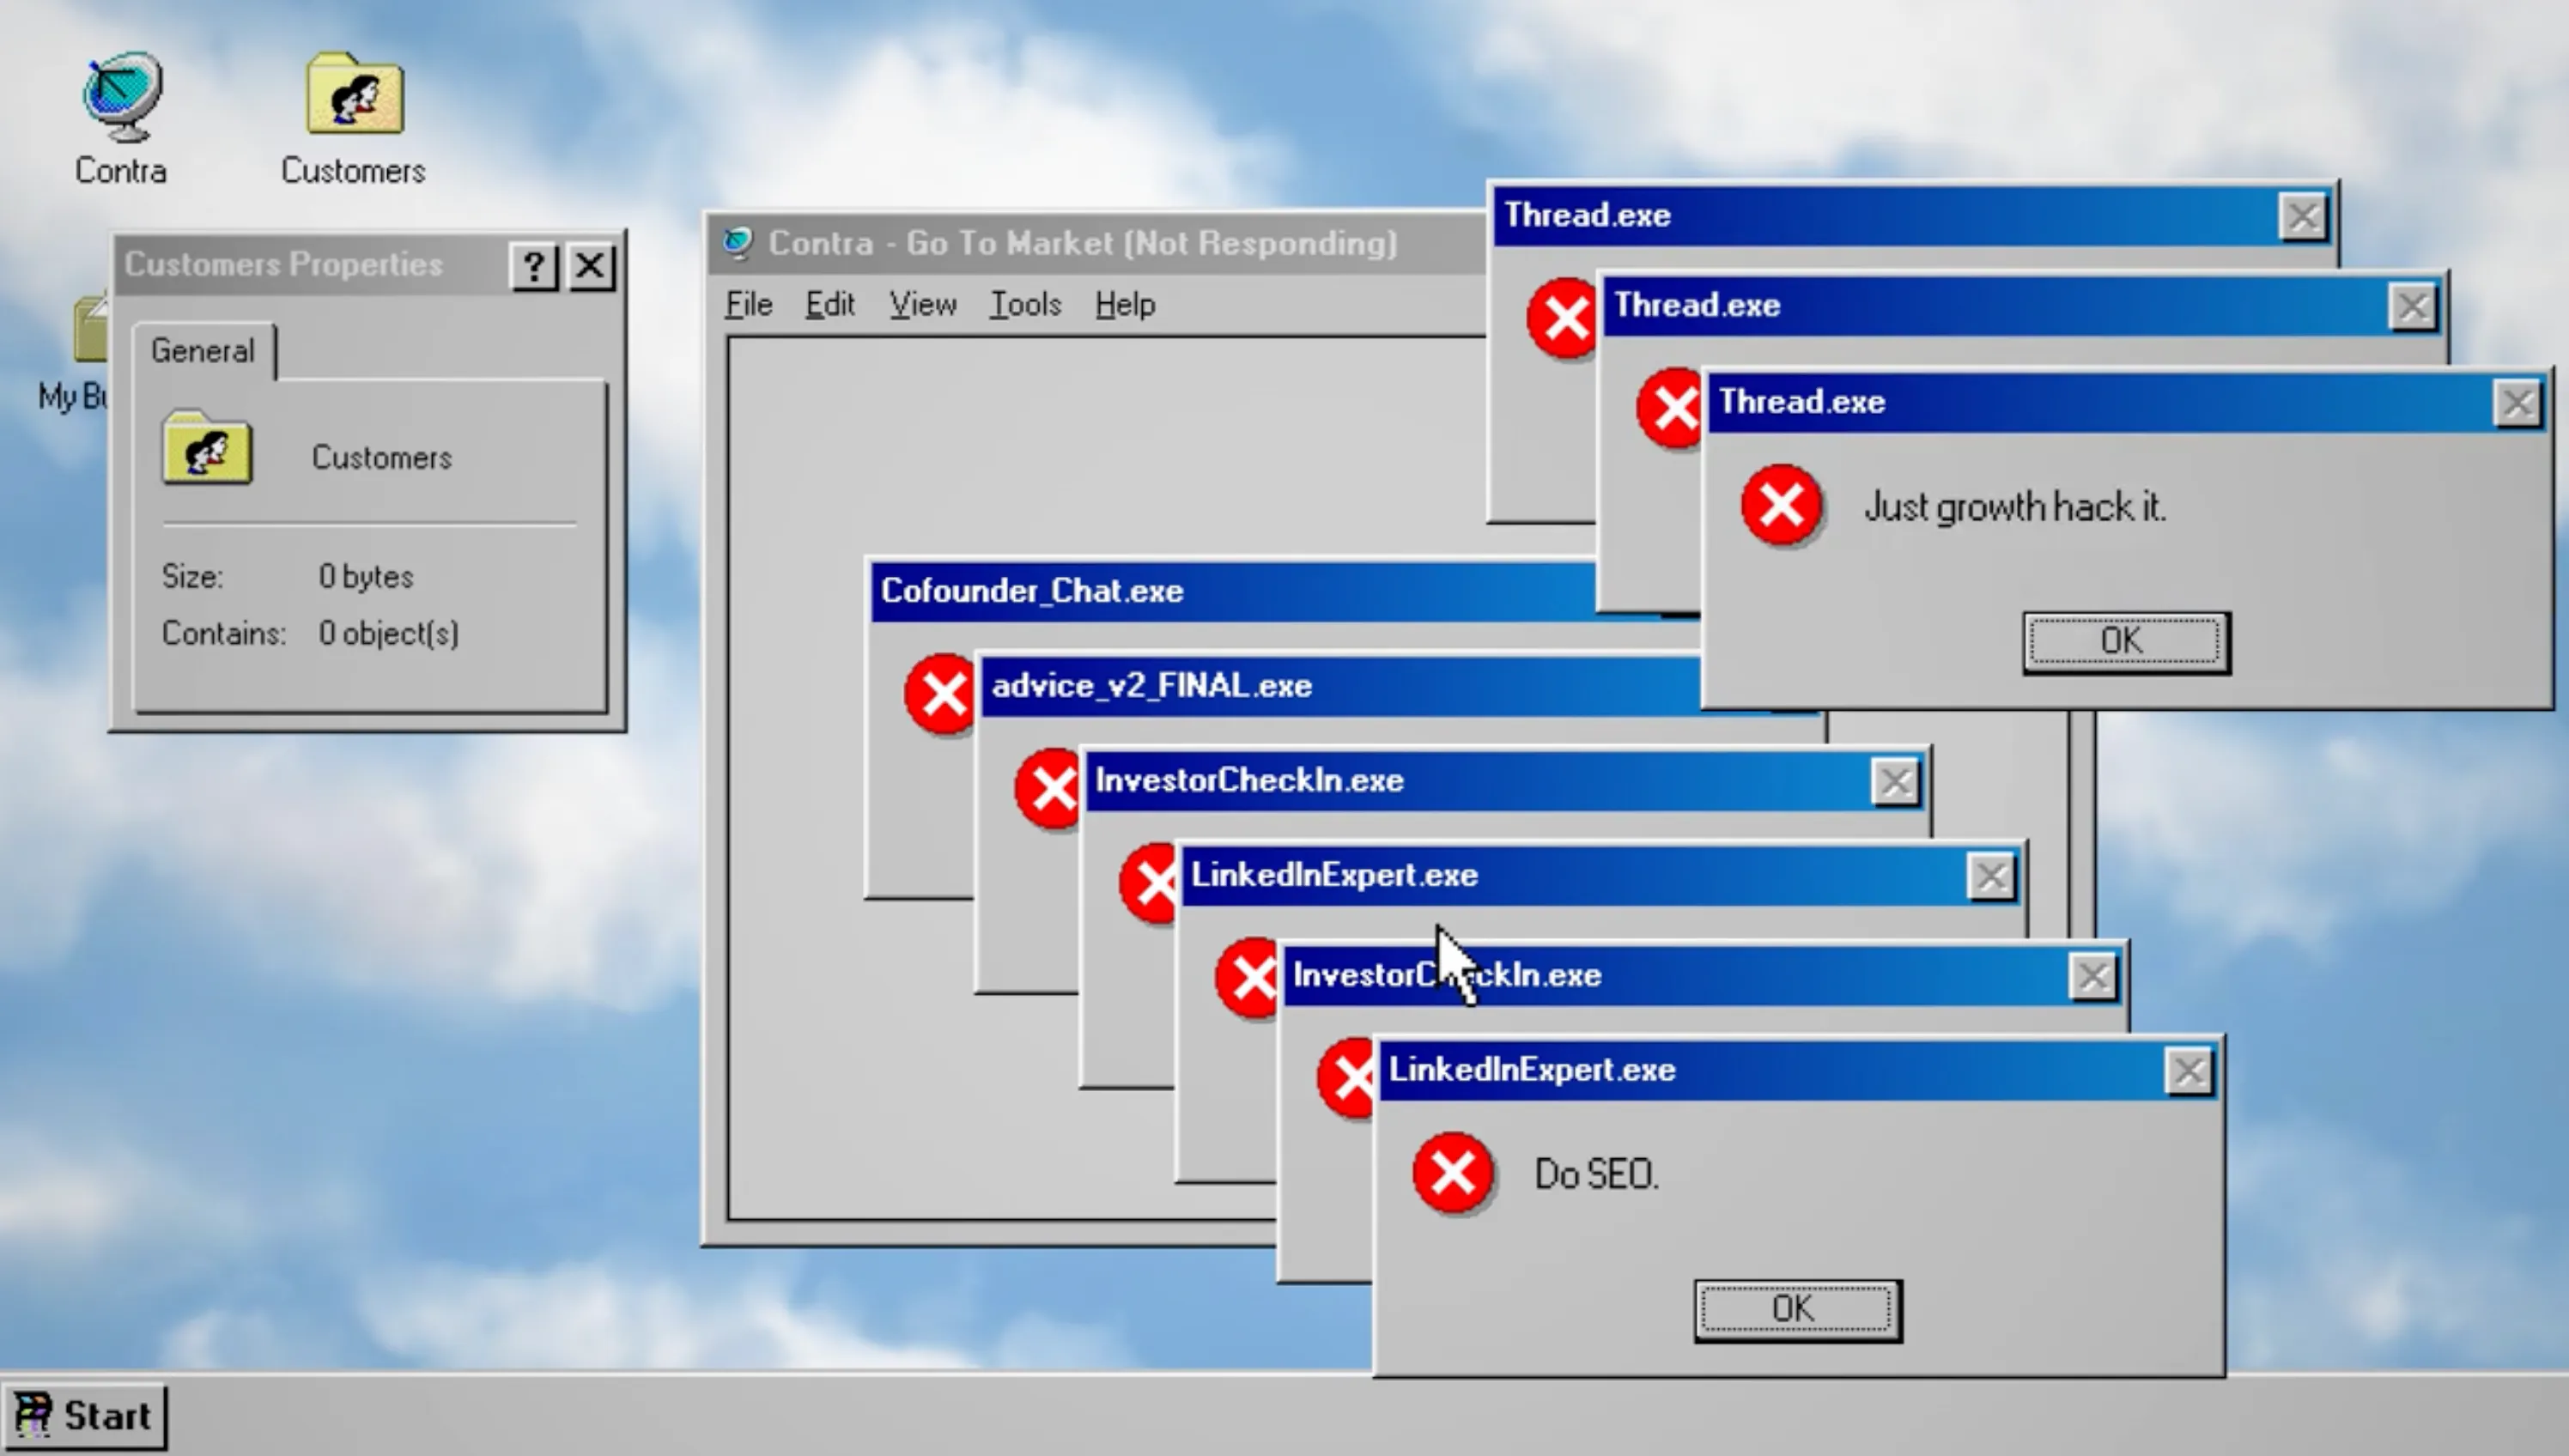Close the Thread.exe dialog saying "Just growth hack it."
Image resolution: width=2569 pixels, height=1456 pixels.
click(2517, 403)
